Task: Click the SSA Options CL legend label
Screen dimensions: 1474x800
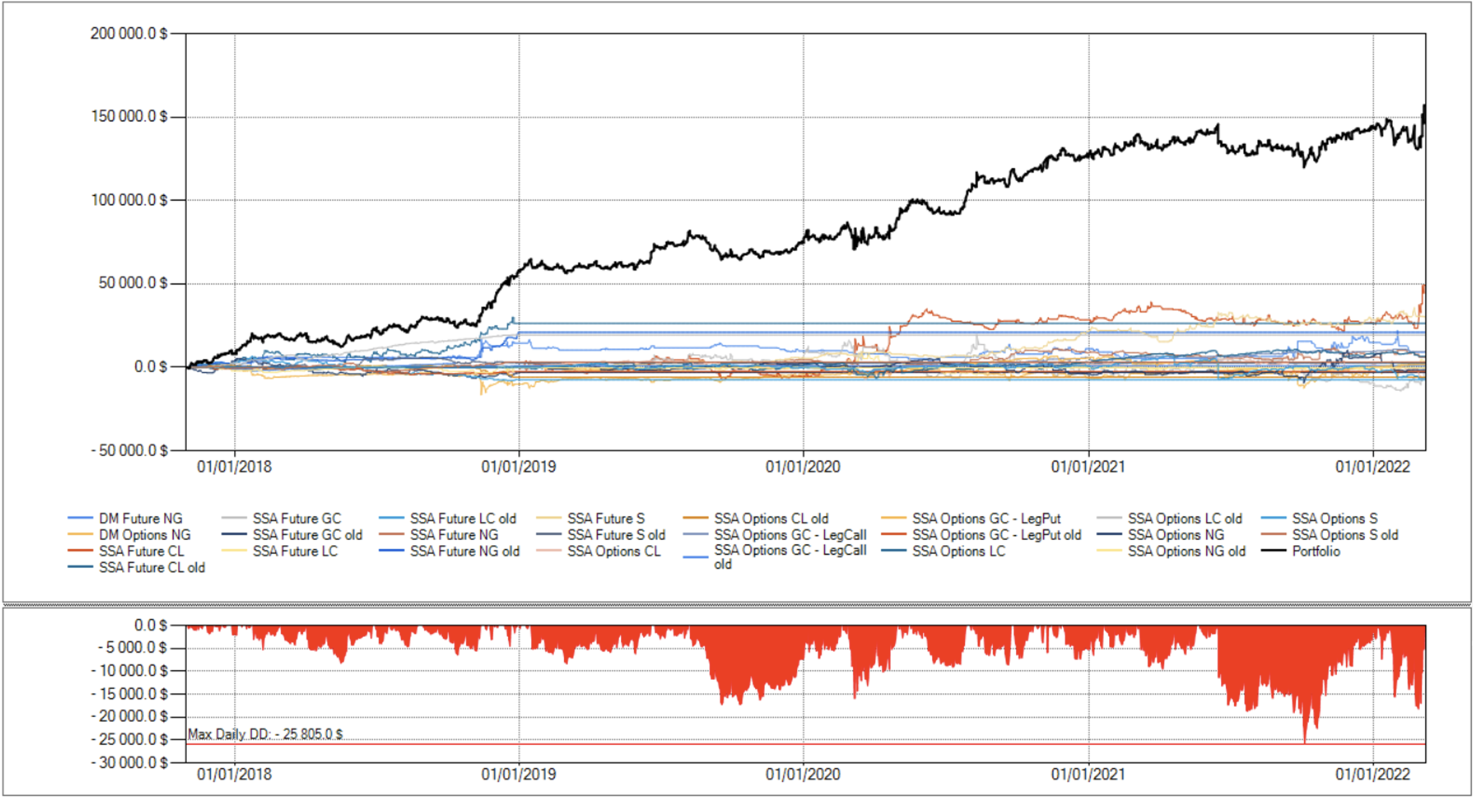Action: [614, 551]
